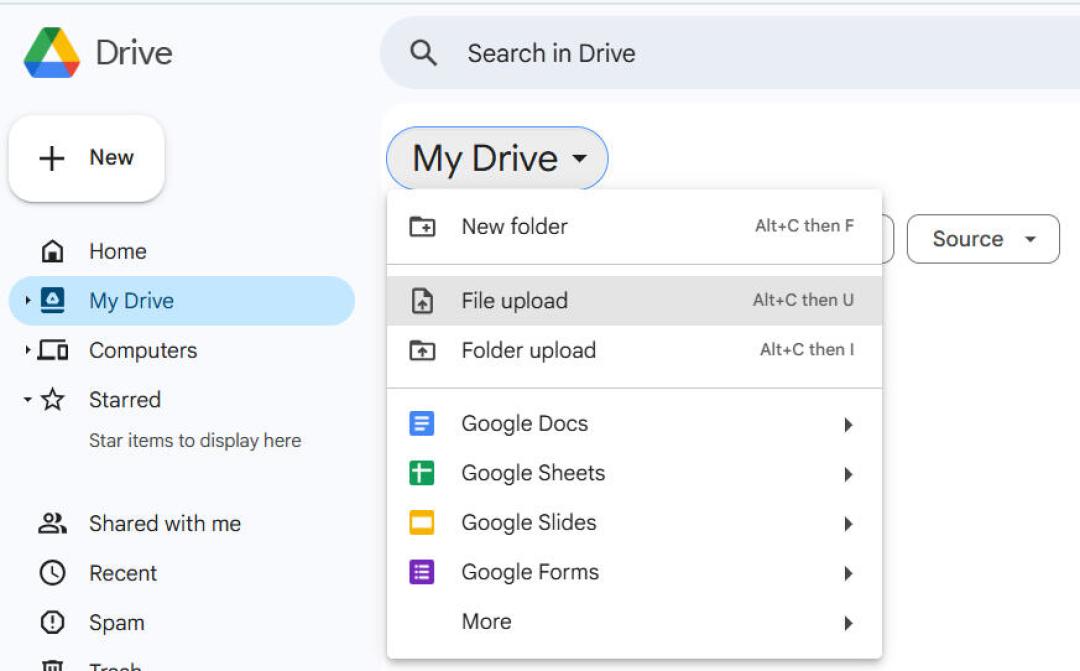Expand the Google Docs submenu arrow
Screen dimensions: 1080x671
point(849,424)
